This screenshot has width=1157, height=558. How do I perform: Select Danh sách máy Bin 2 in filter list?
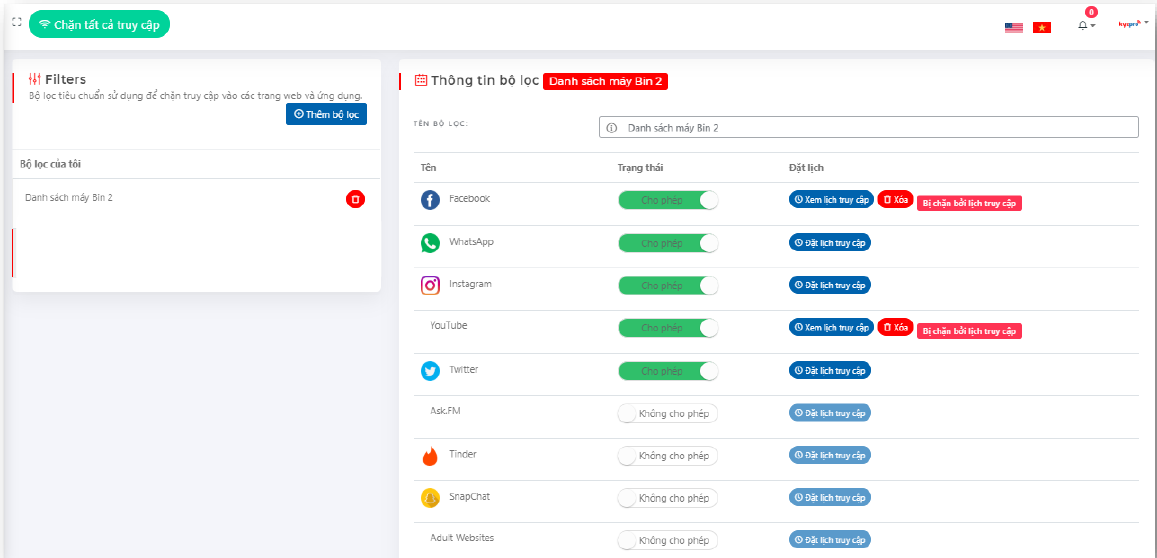coord(69,198)
